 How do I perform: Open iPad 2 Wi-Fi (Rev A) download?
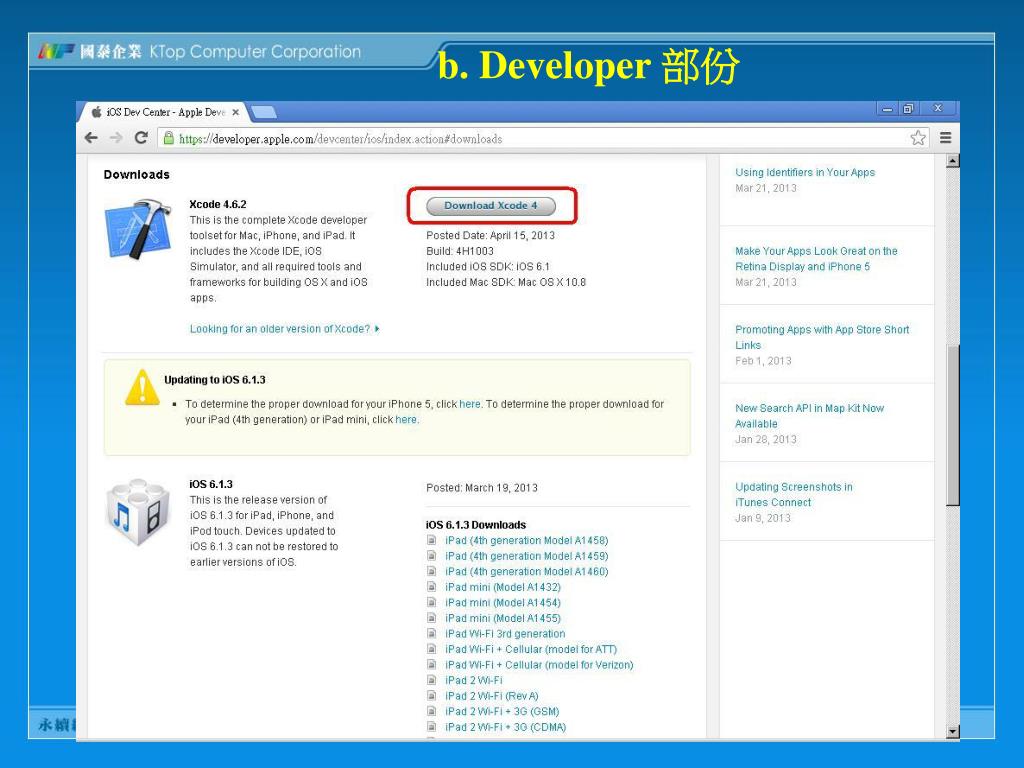pos(492,696)
